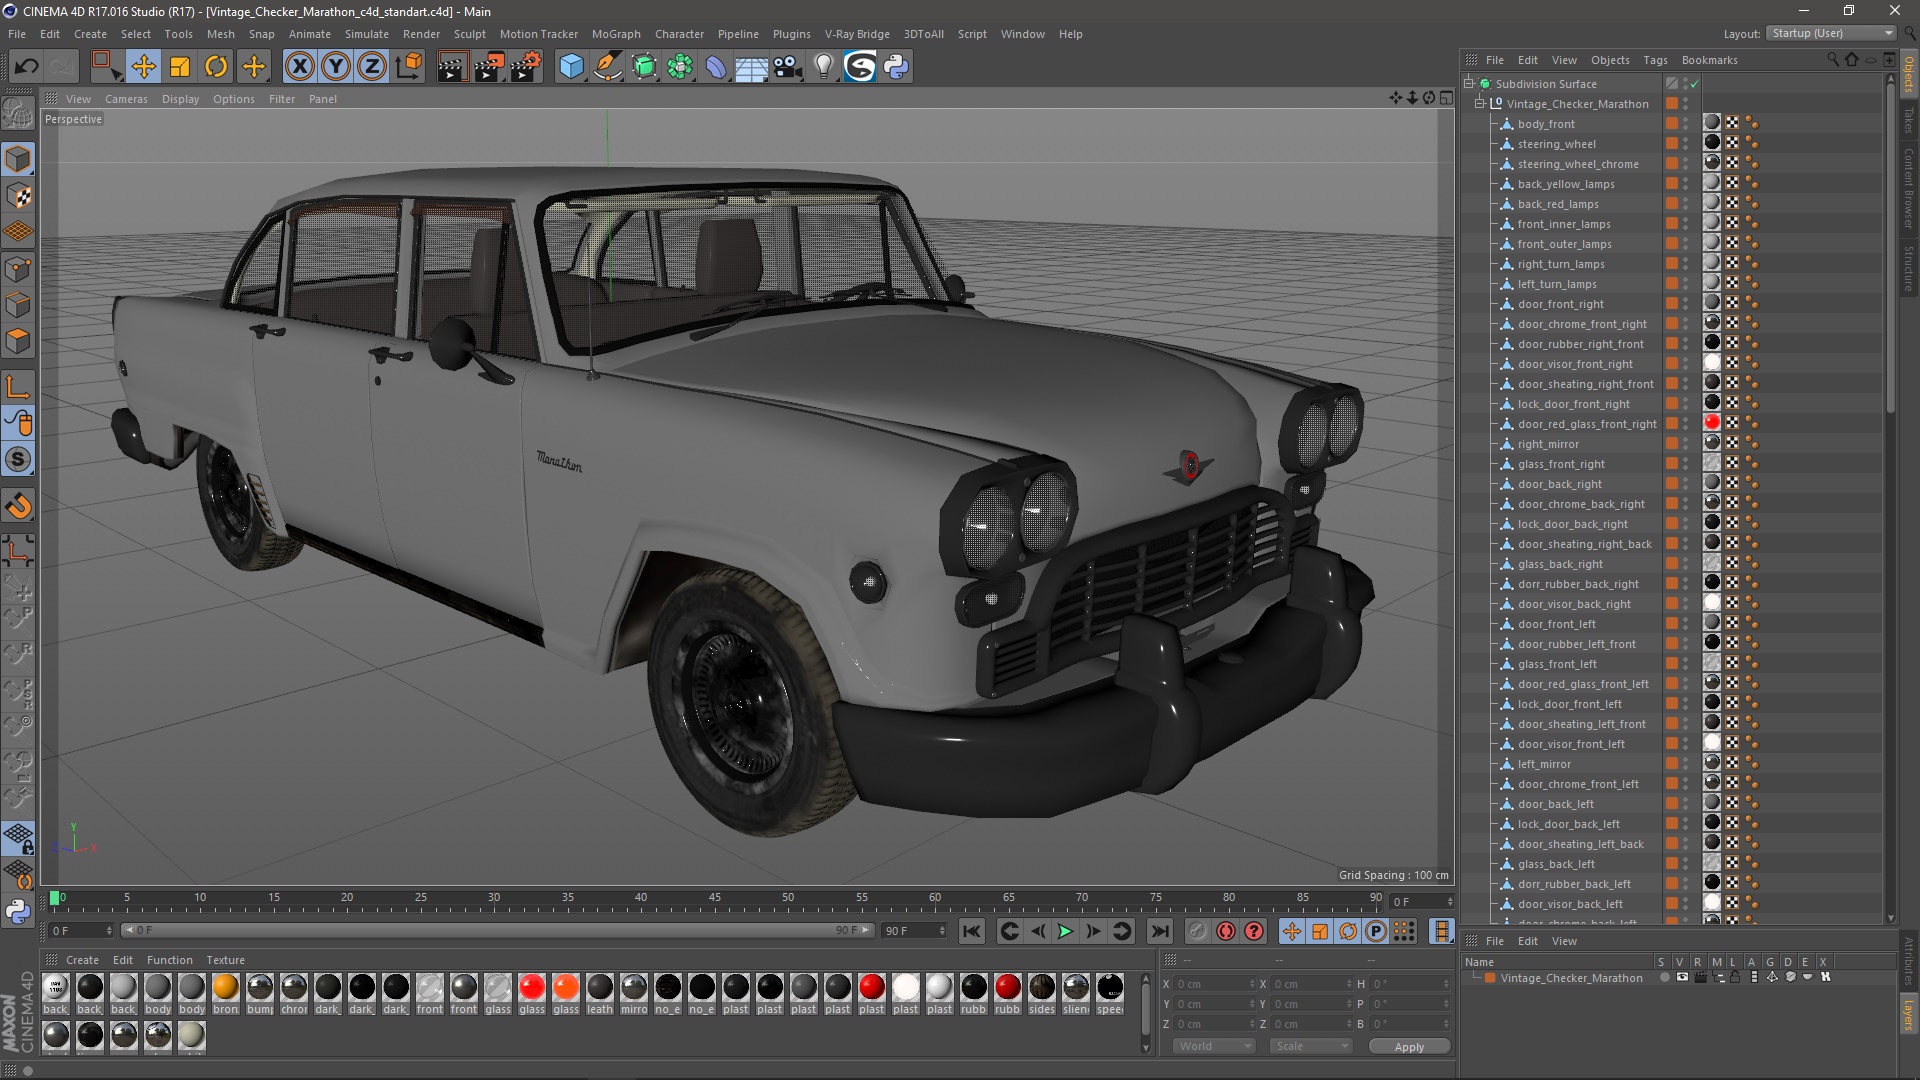Click the Apply button
This screenshot has width=1920, height=1080.
1408,1047
